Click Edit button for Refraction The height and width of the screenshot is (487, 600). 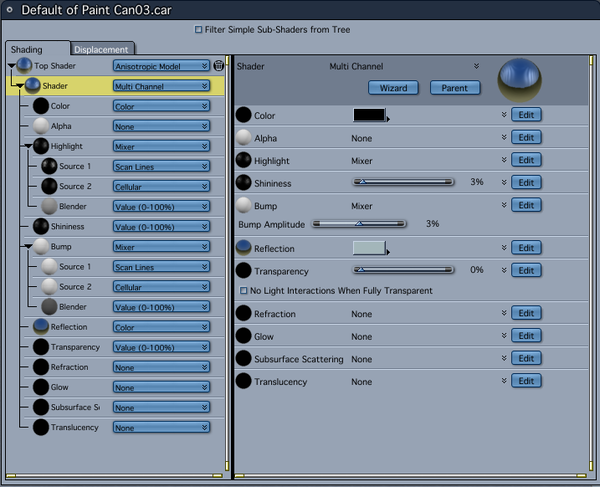pyautogui.click(x=526, y=313)
